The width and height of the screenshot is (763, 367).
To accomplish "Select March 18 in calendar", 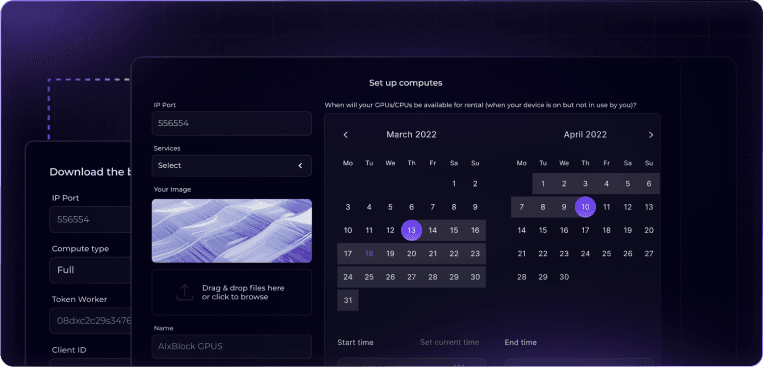I will point(369,254).
